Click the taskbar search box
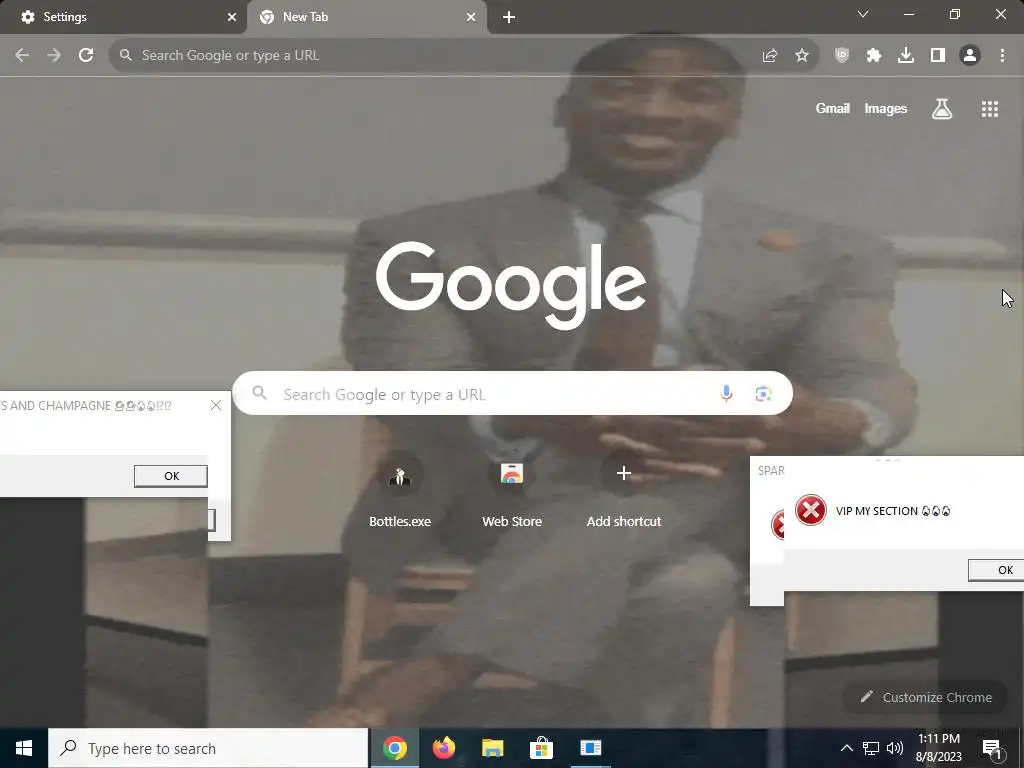The width and height of the screenshot is (1024, 768). 208,748
